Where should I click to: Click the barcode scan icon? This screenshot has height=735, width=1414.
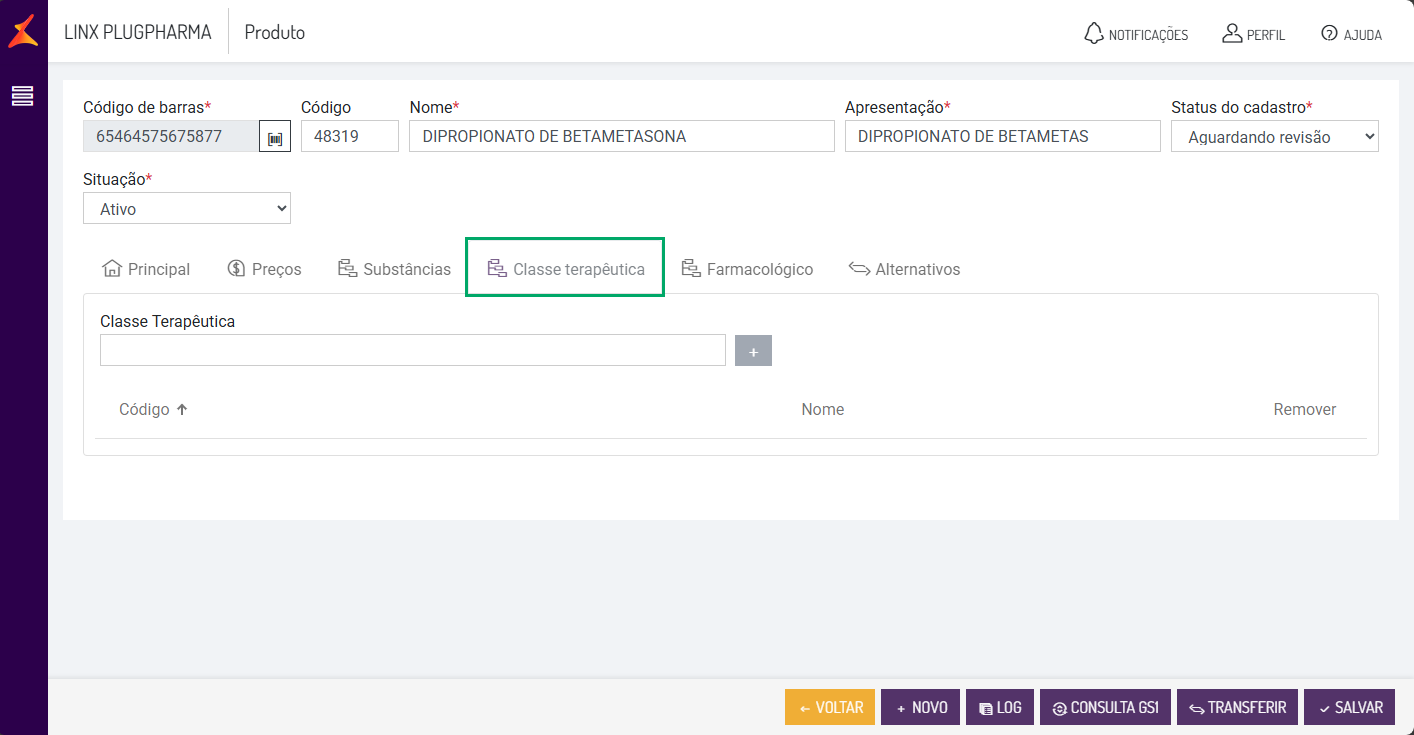pyautogui.click(x=275, y=137)
